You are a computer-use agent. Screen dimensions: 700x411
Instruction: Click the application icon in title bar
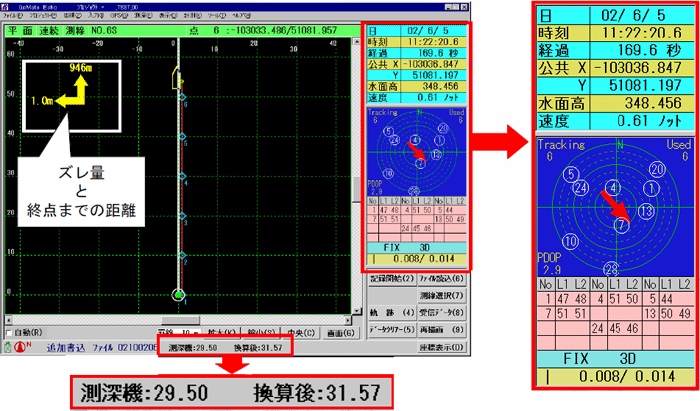[6, 8]
